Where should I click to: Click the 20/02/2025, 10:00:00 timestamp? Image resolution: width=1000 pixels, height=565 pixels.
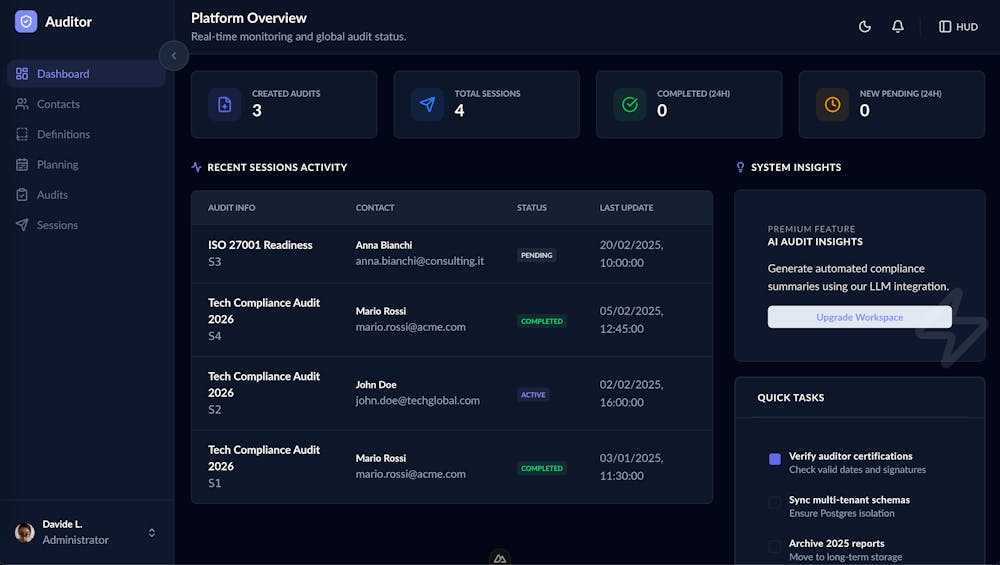point(631,254)
